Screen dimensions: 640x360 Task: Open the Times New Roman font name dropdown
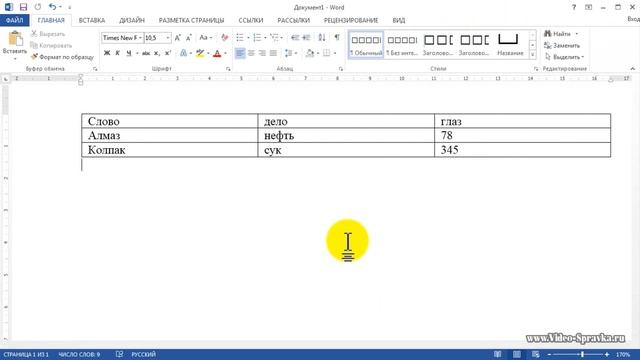click(140, 38)
